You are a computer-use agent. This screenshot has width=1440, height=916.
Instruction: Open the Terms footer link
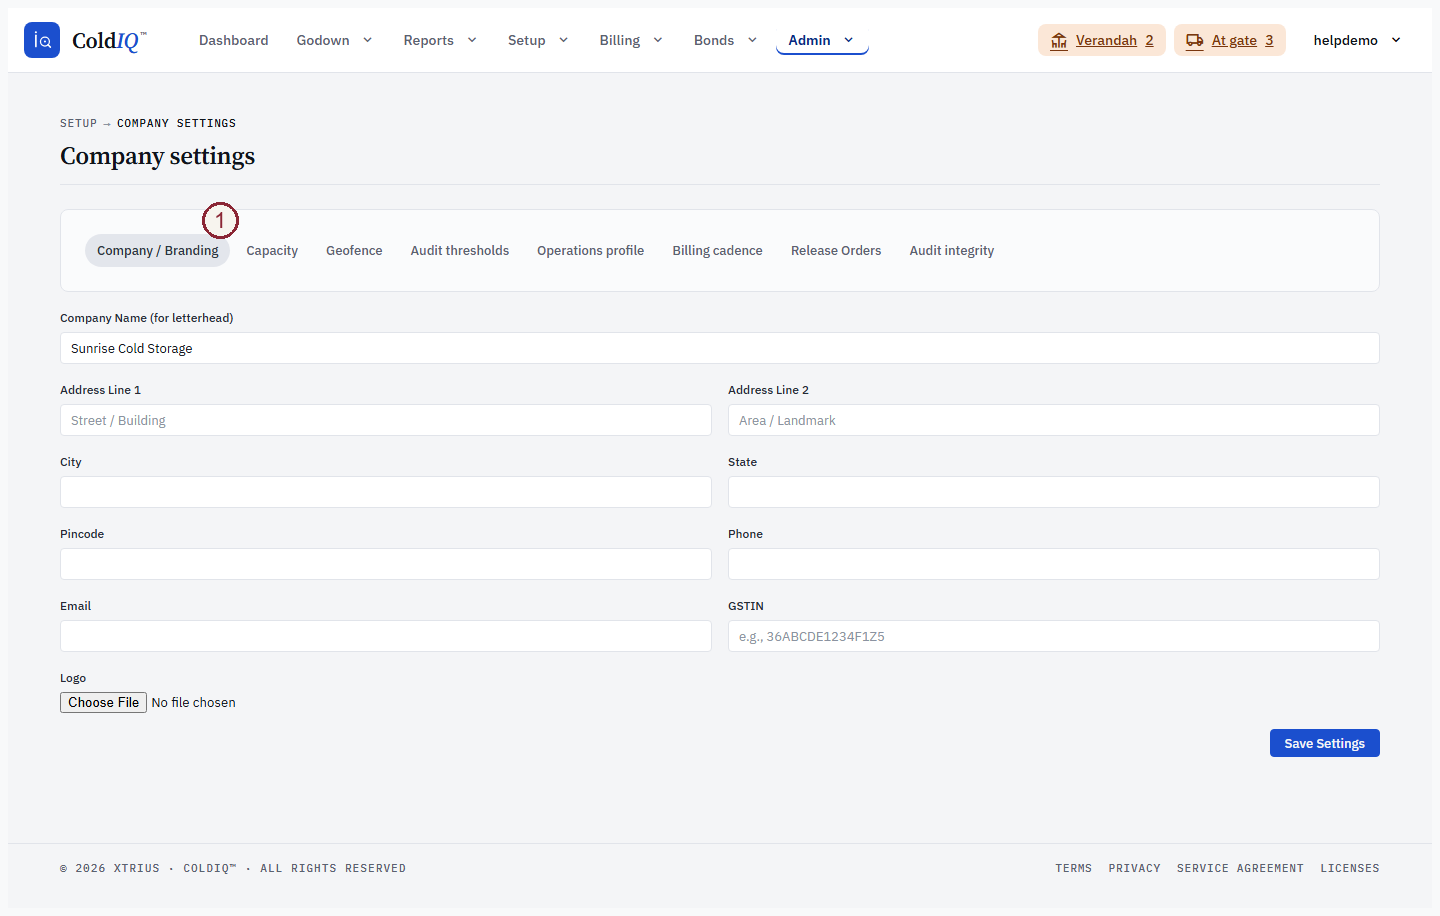(1073, 868)
